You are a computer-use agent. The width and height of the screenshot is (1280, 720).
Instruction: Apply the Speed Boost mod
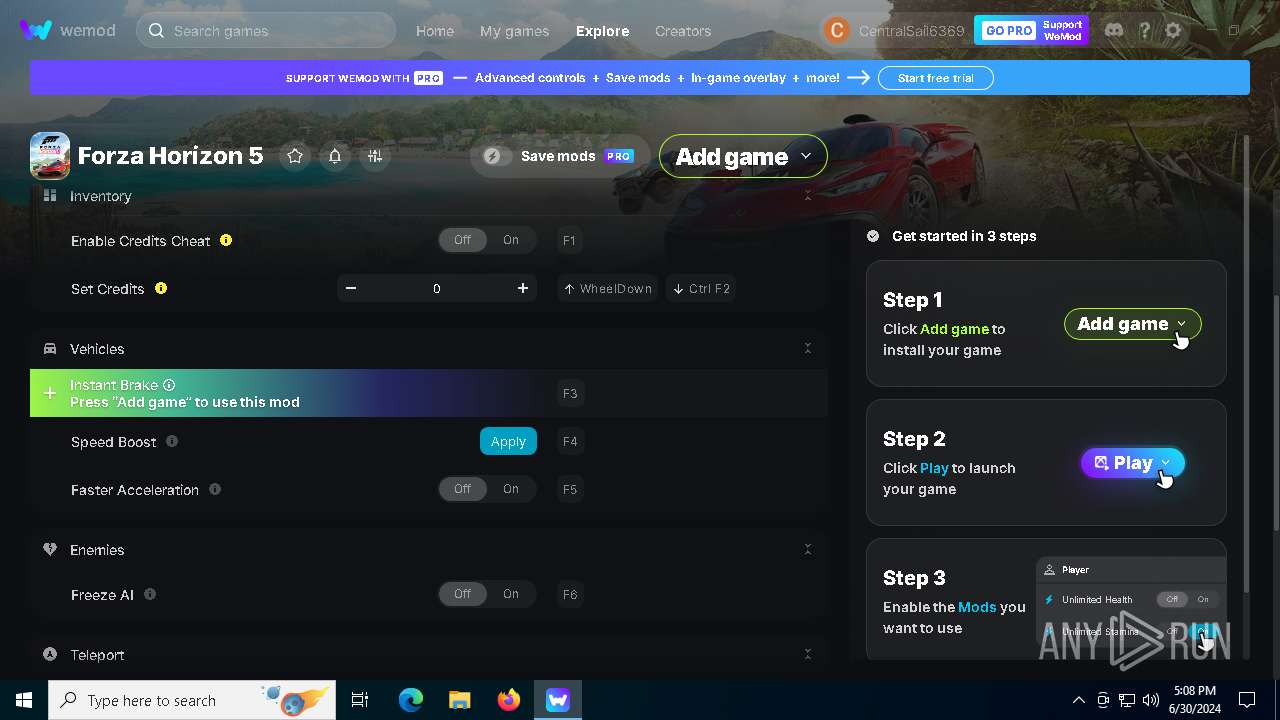pos(508,441)
